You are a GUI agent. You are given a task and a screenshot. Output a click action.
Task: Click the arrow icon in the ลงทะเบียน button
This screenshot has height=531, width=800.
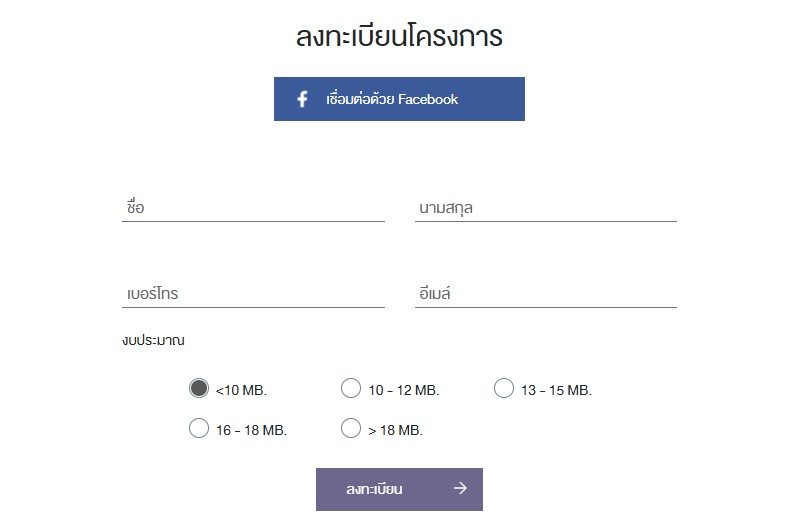[460, 489]
